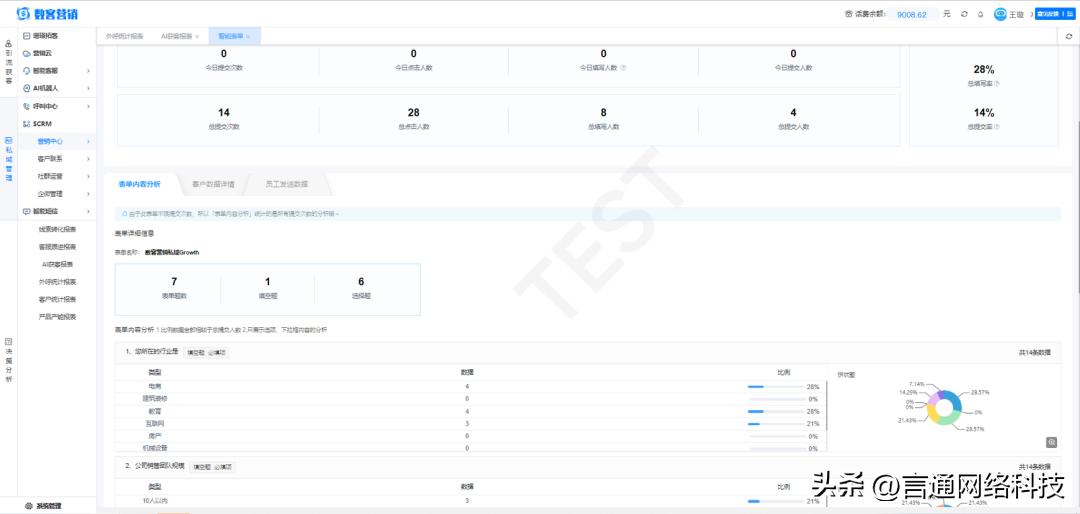Screen dimensions: 1080x514
Task: Click the 14 总提交次数 stat
Action: pyautogui.click(x=223, y=118)
